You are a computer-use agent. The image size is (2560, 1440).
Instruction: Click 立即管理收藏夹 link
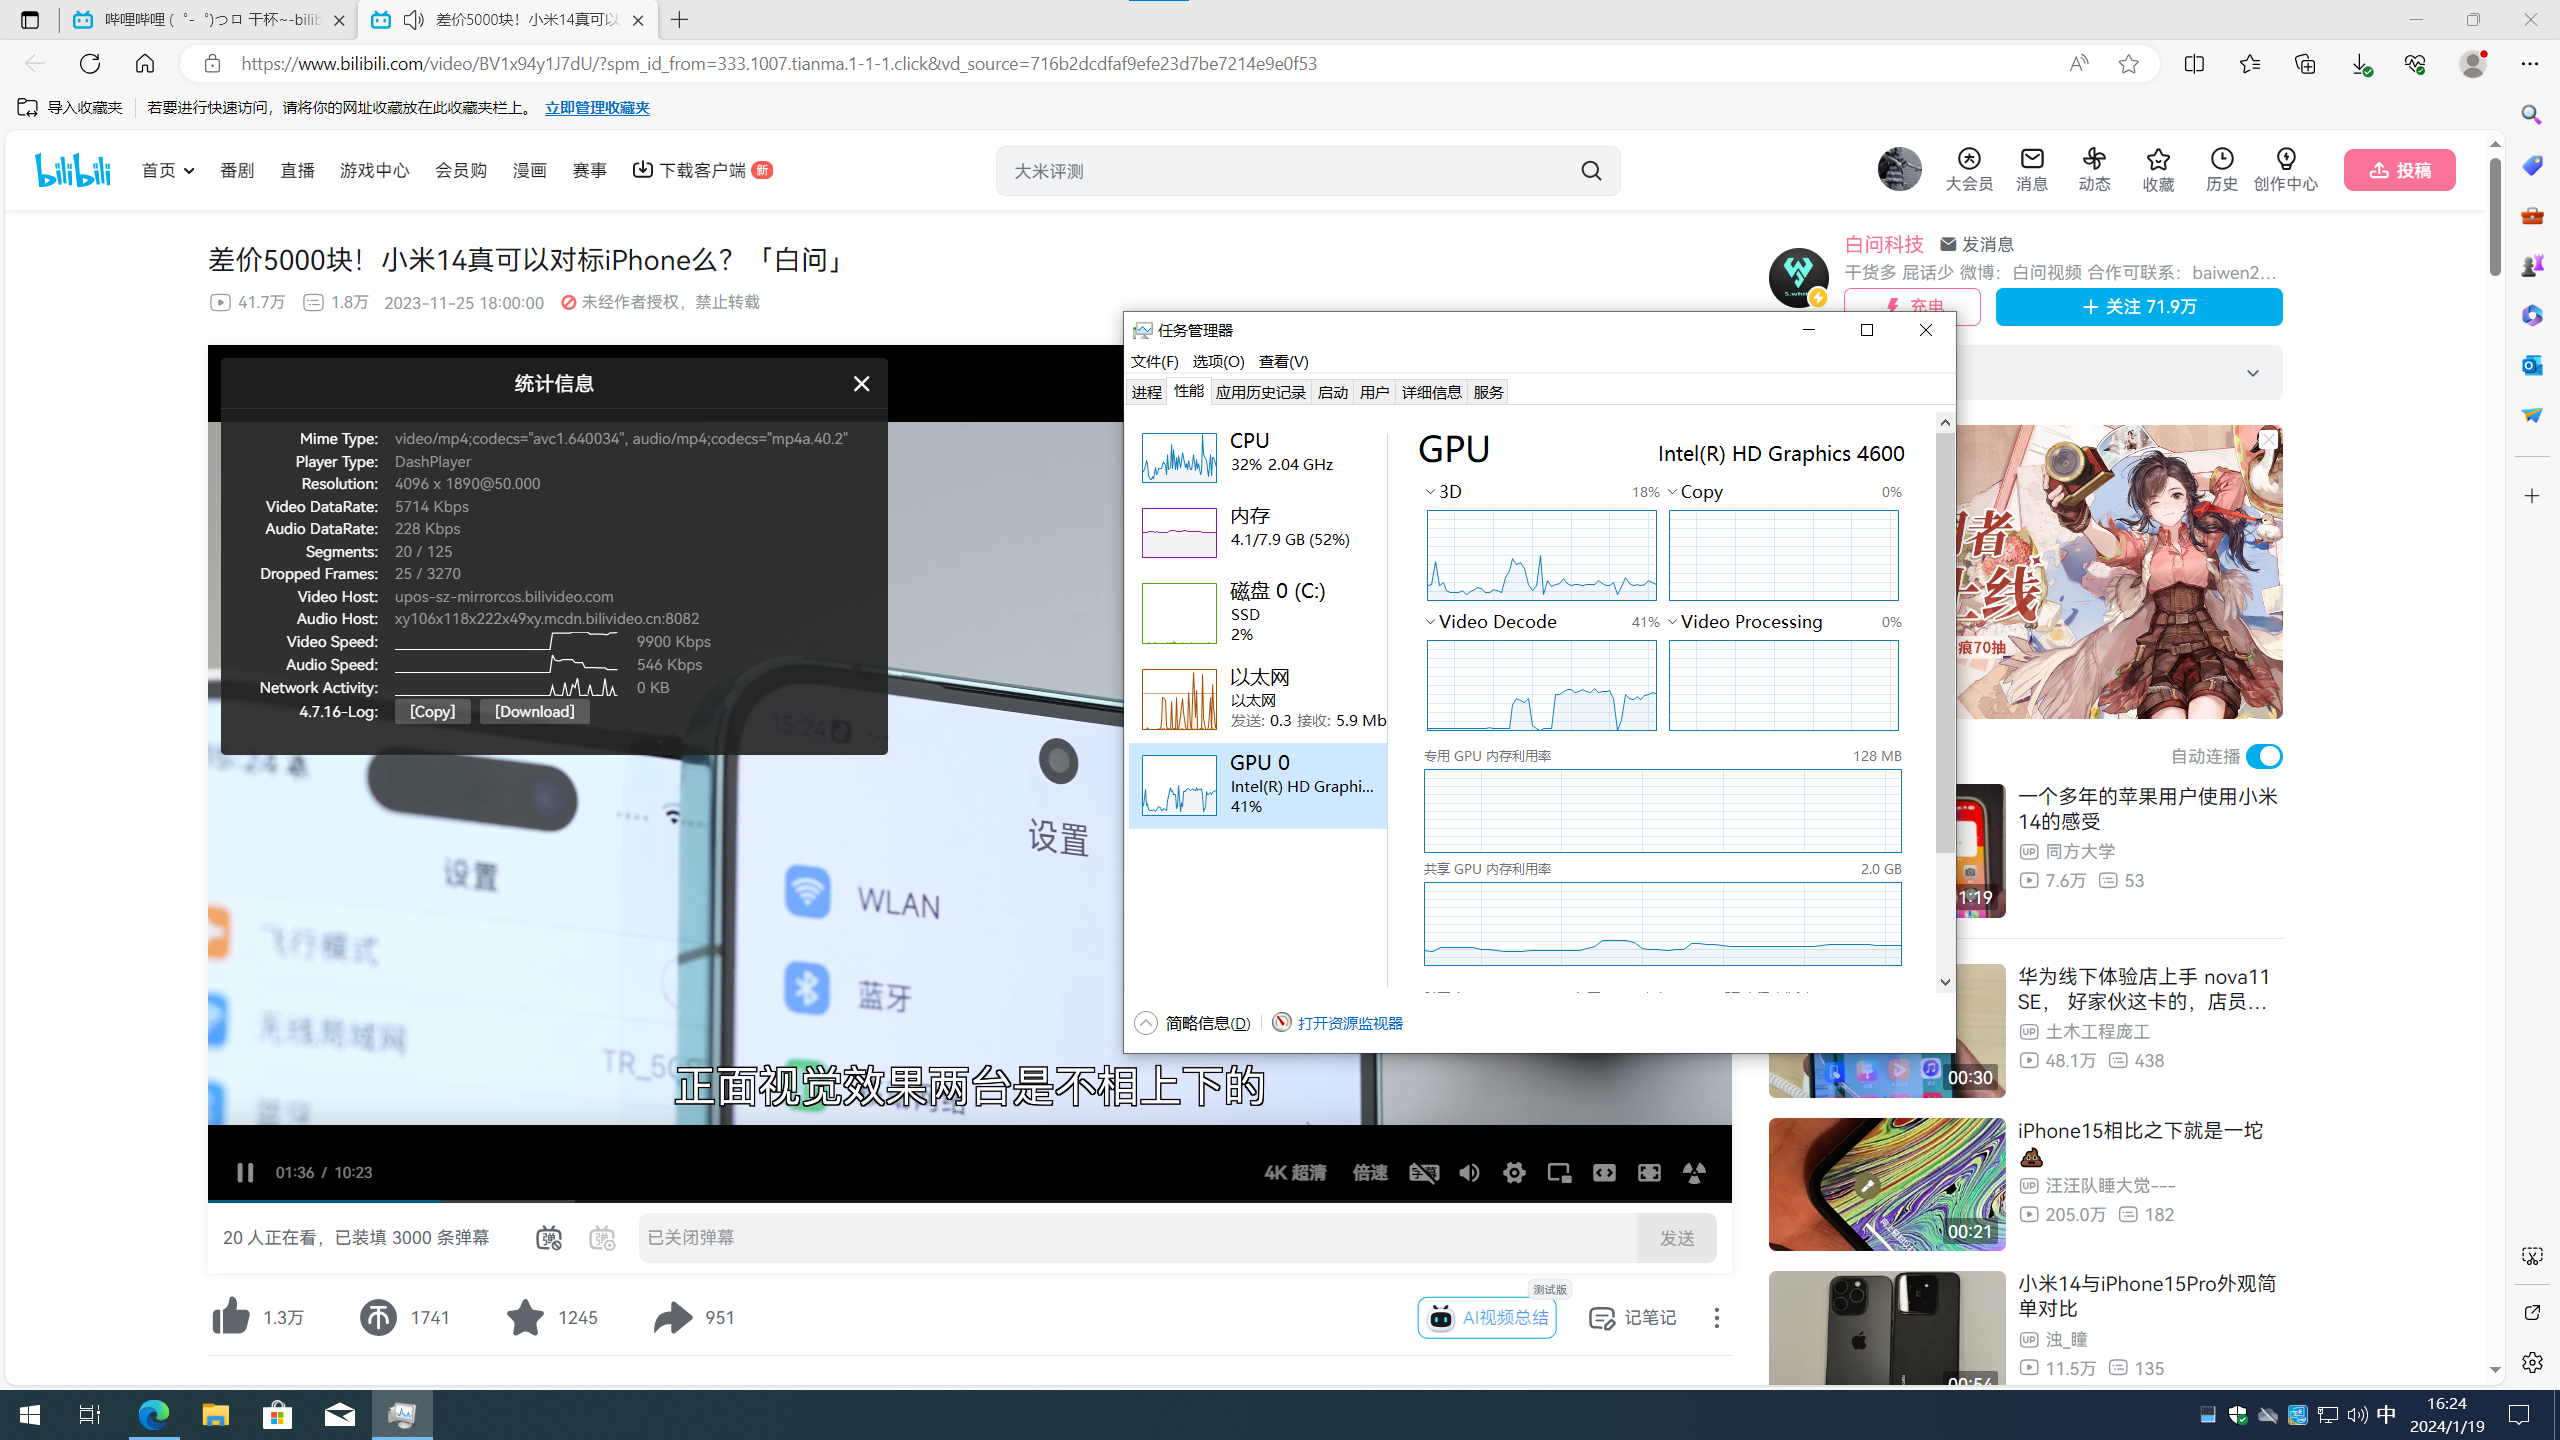click(x=597, y=107)
